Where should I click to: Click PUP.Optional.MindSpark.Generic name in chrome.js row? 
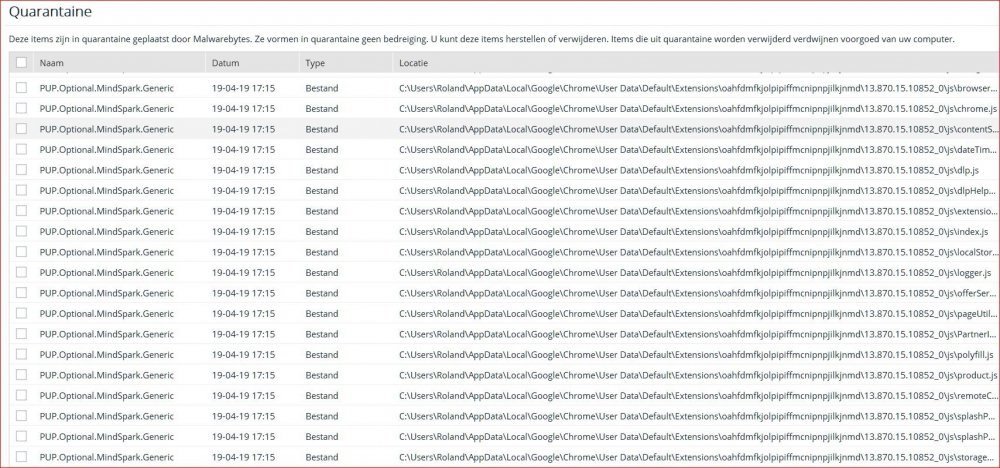point(107,109)
